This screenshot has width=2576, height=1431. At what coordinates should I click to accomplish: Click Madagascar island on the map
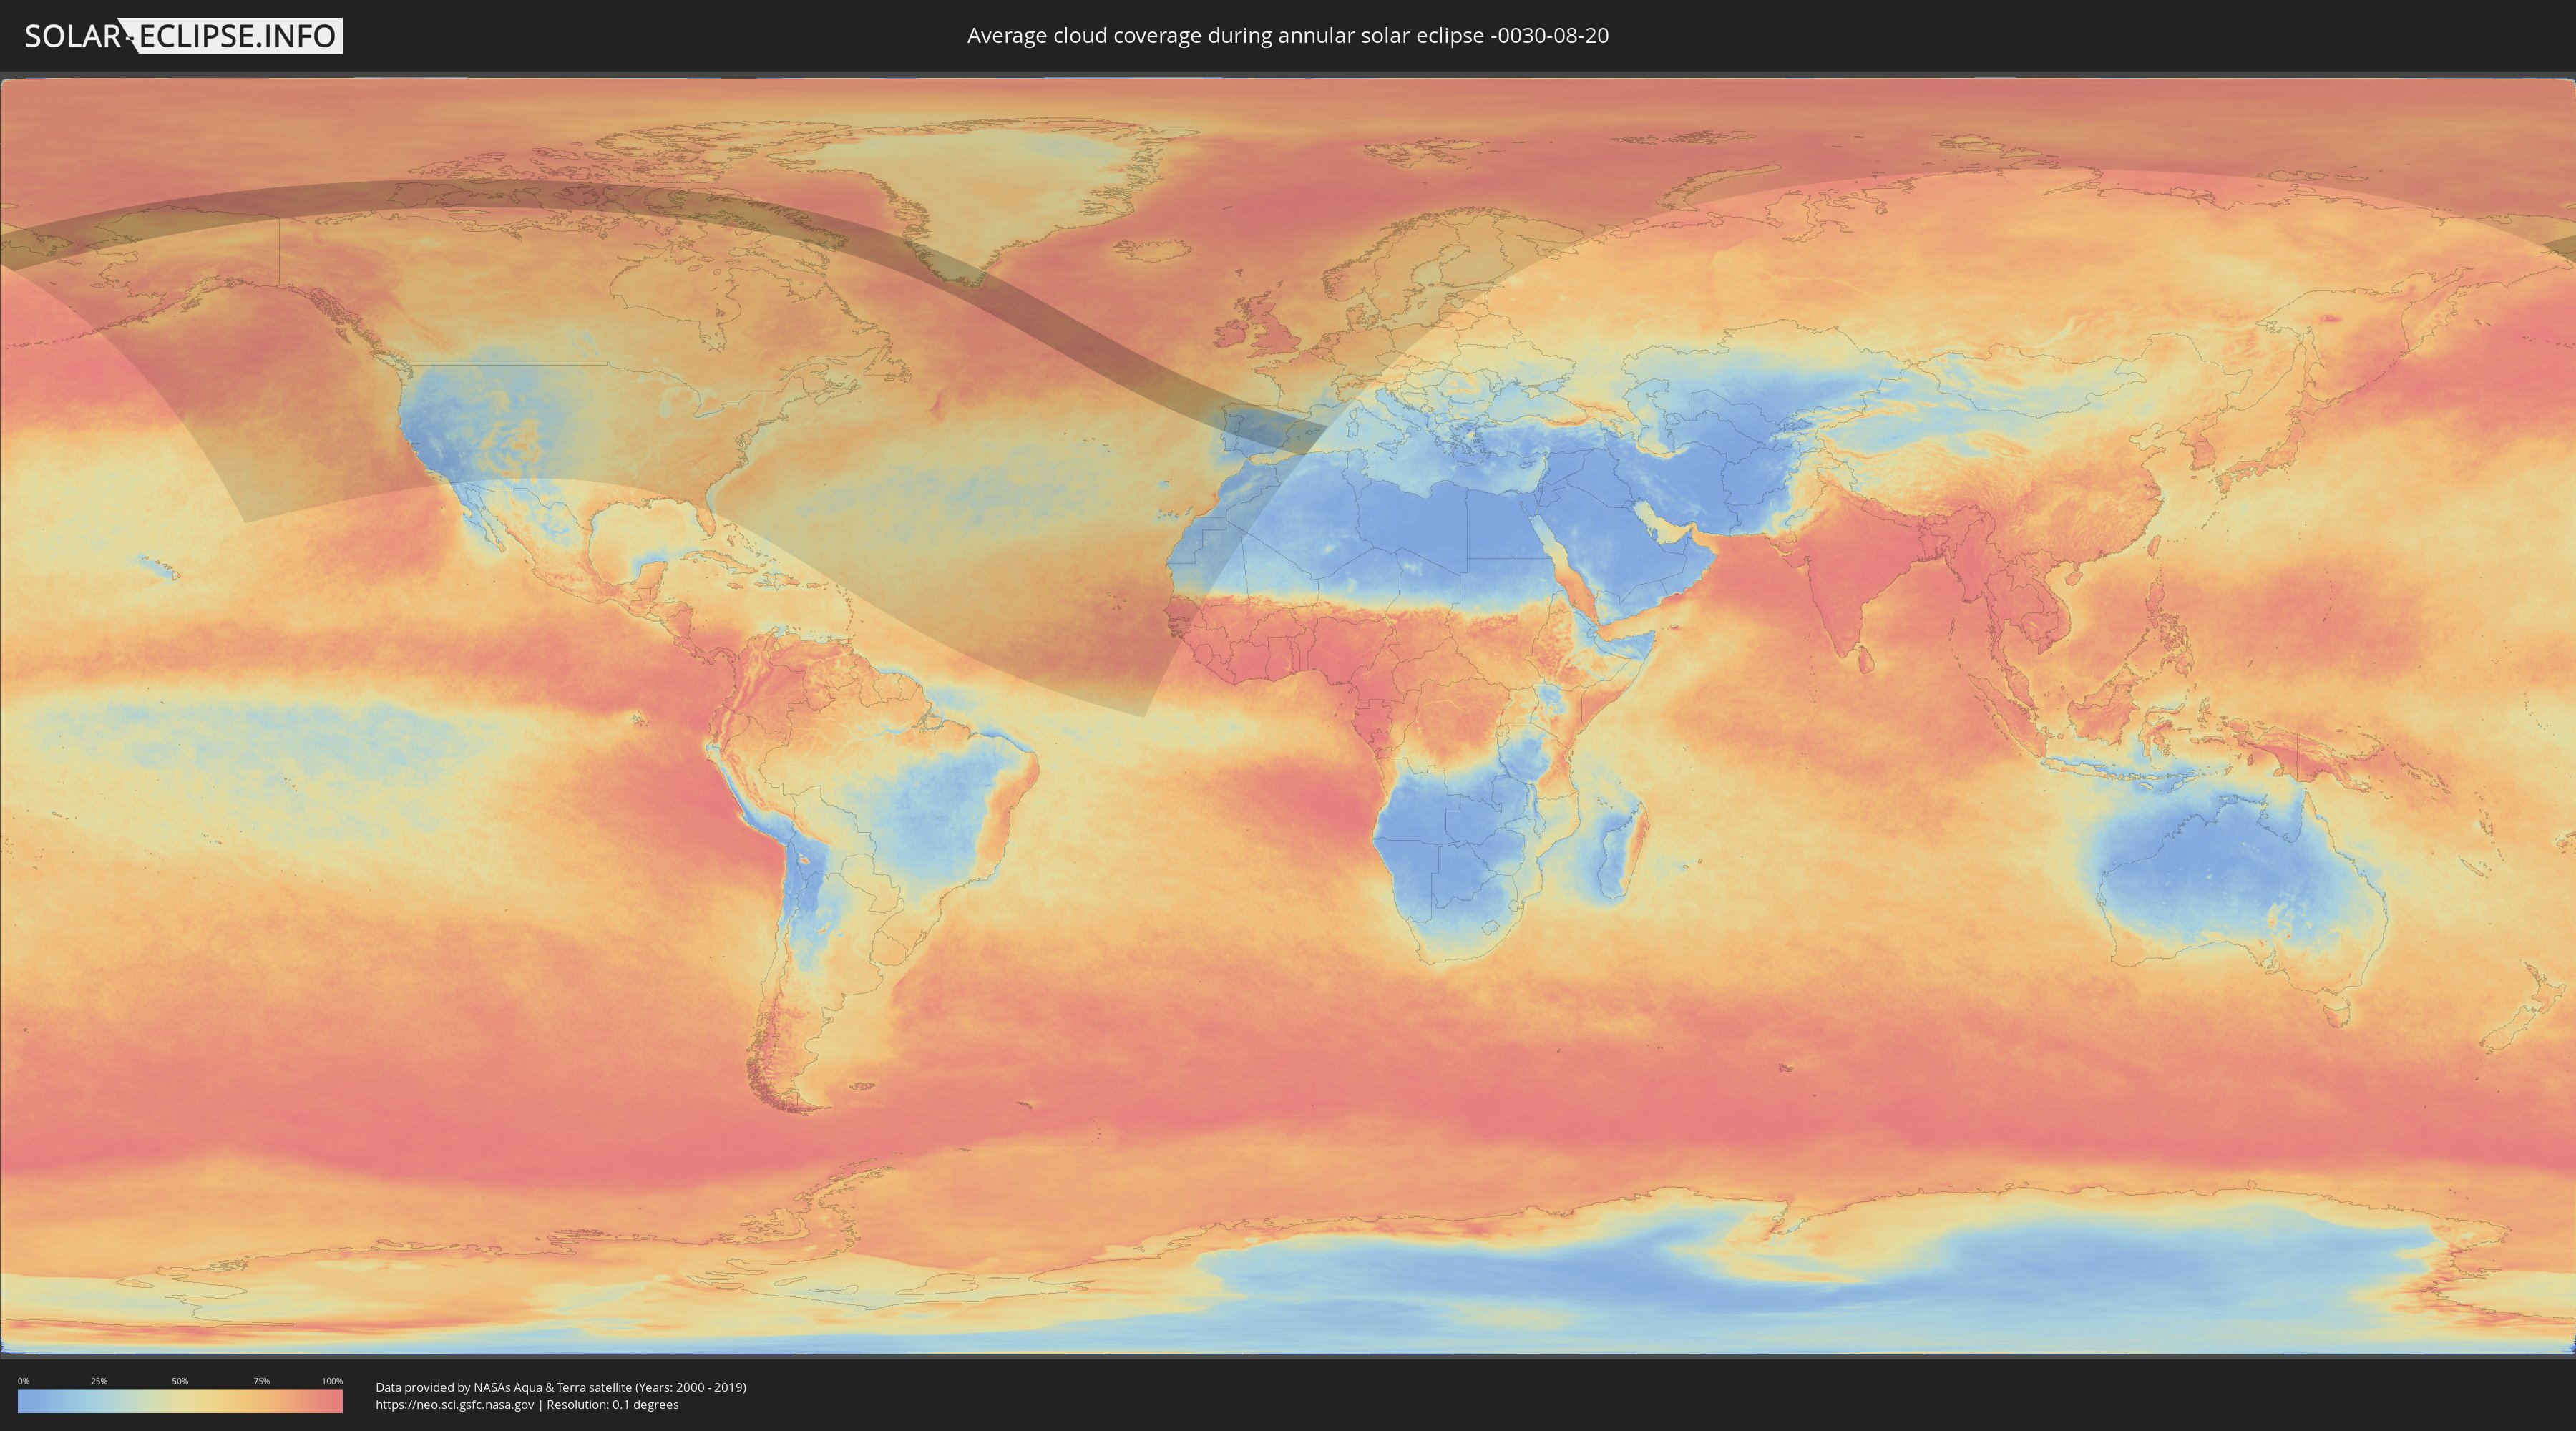click(x=1621, y=853)
